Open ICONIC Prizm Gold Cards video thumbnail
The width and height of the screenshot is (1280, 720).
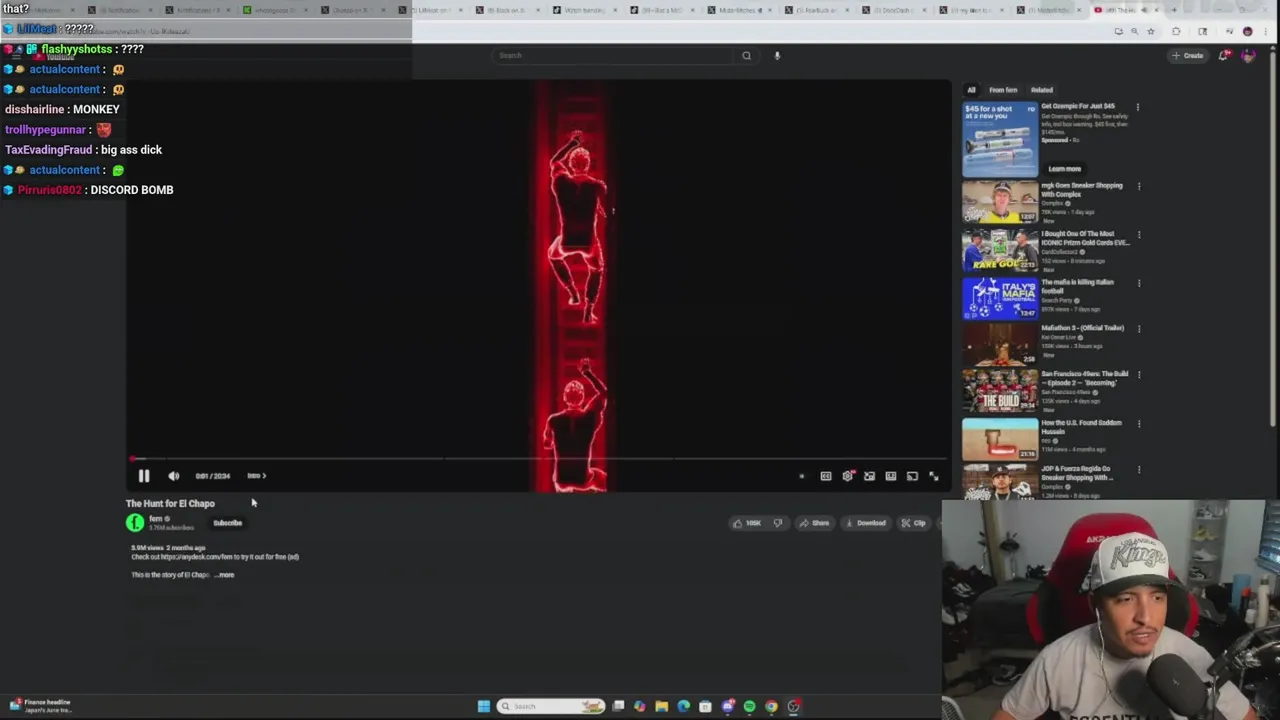pyautogui.click(x=1000, y=251)
